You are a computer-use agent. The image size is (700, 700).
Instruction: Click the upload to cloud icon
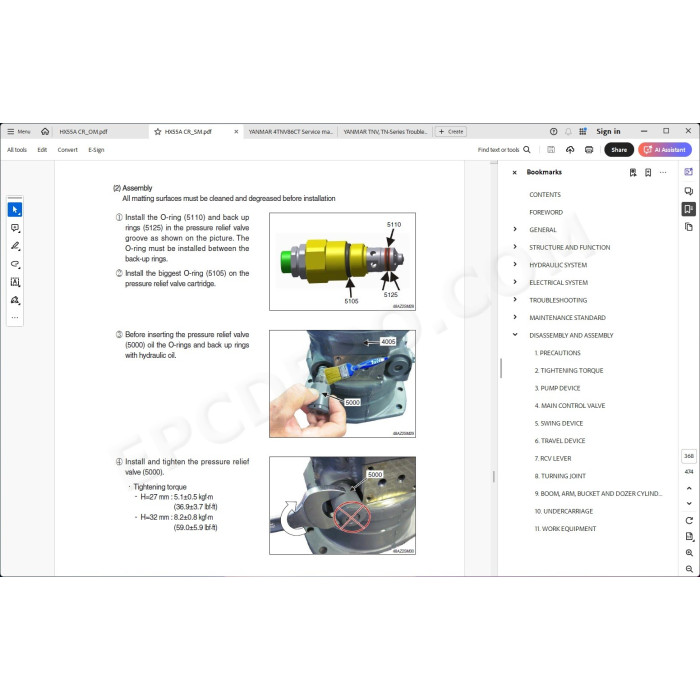570,150
